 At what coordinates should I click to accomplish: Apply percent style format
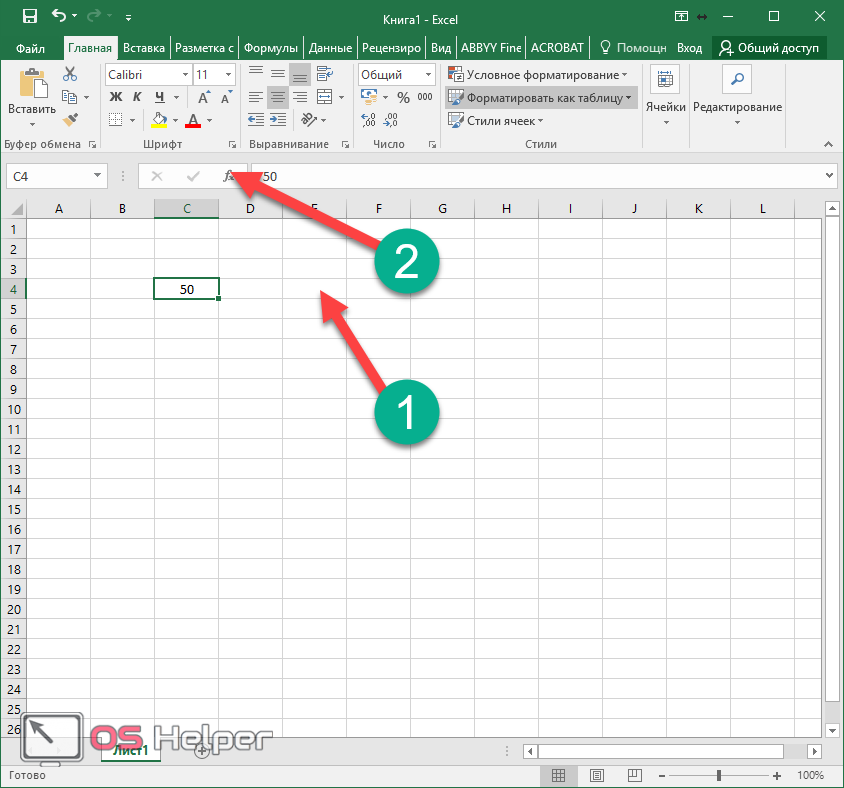pos(403,97)
